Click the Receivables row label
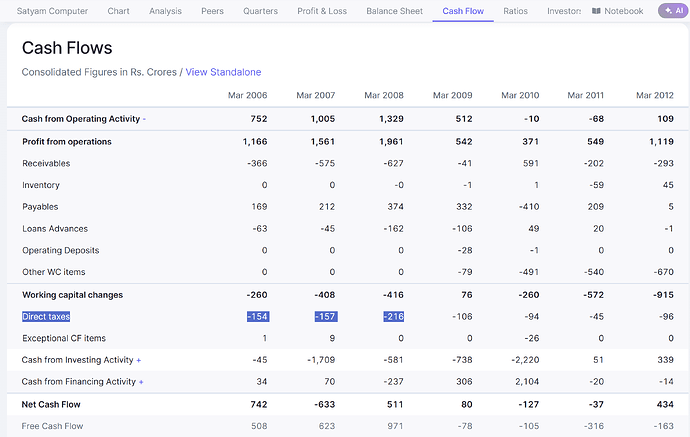This screenshot has height=437, width=690. 46,163
